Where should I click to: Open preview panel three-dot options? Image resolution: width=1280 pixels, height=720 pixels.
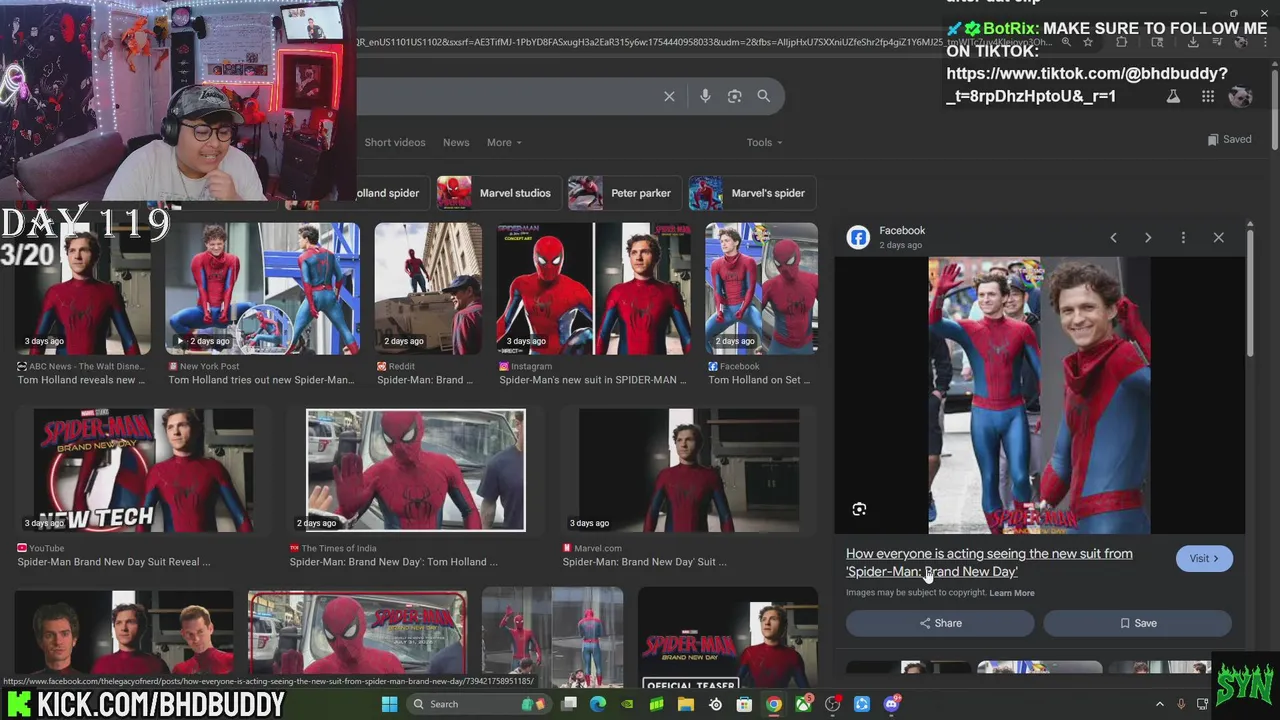(x=1183, y=238)
